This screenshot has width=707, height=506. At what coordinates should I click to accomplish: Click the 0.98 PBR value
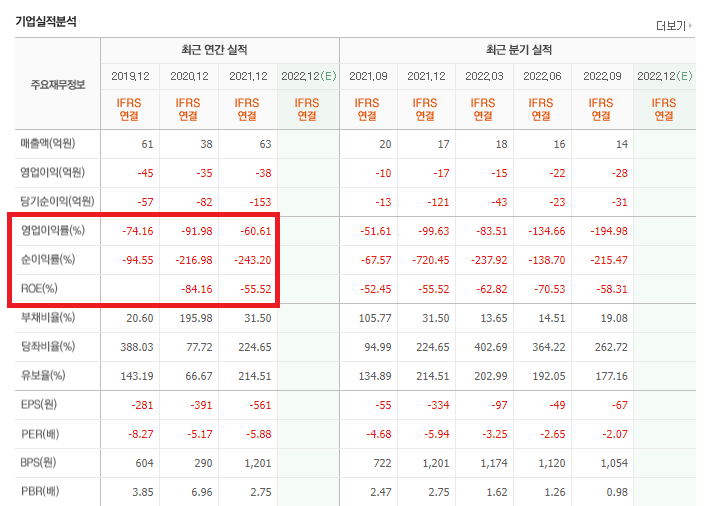click(x=617, y=492)
